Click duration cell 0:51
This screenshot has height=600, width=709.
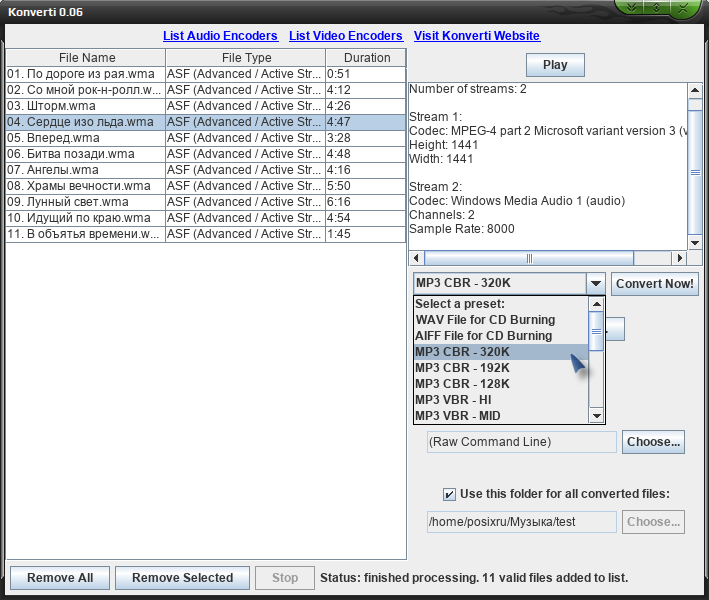click(x=366, y=74)
